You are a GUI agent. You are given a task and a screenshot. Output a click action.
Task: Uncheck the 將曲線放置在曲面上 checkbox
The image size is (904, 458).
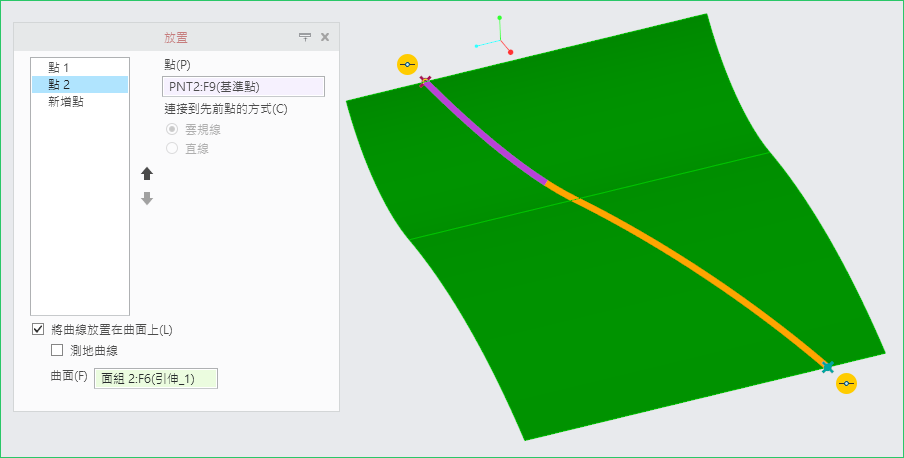[38, 329]
